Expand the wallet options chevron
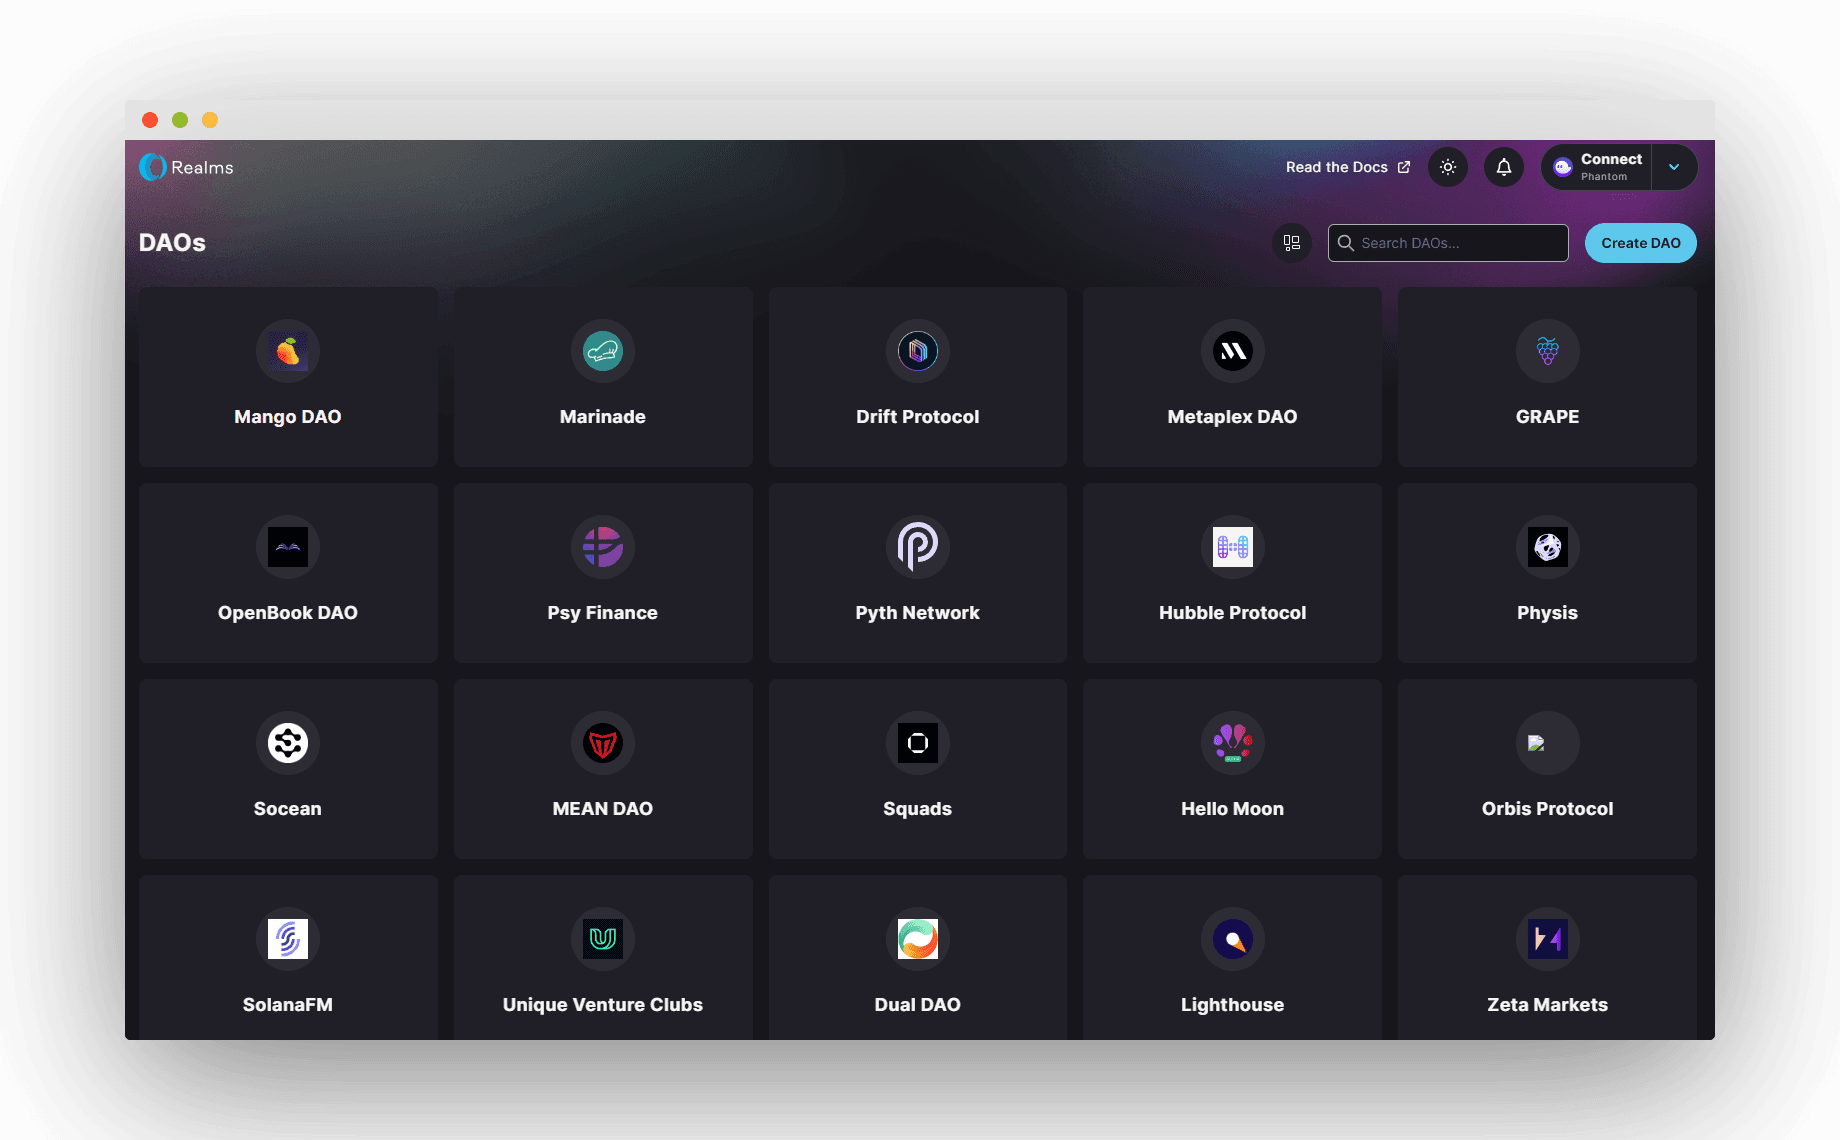The image size is (1840, 1140). (1672, 167)
